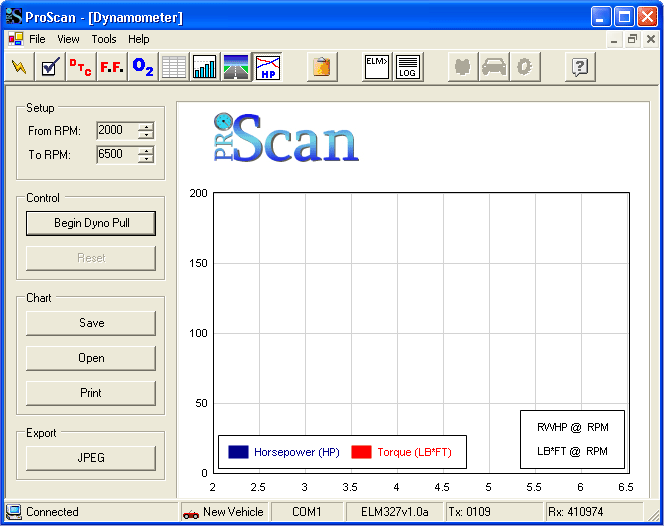Open the Tools menu
Image resolution: width=664 pixels, height=526 pixels.
104,39
